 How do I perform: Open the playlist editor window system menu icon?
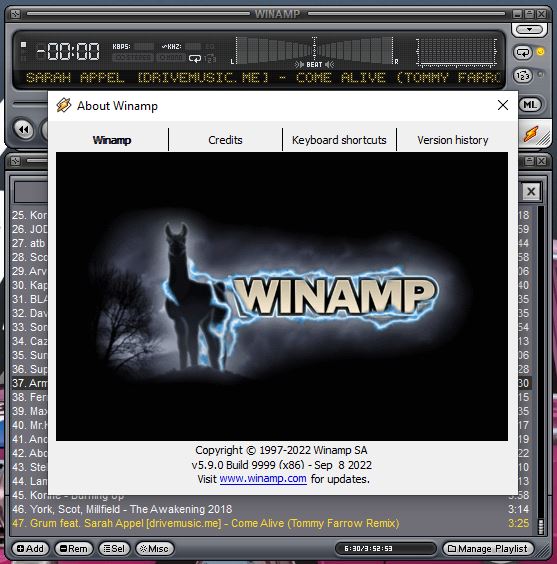tap(15, 161)
